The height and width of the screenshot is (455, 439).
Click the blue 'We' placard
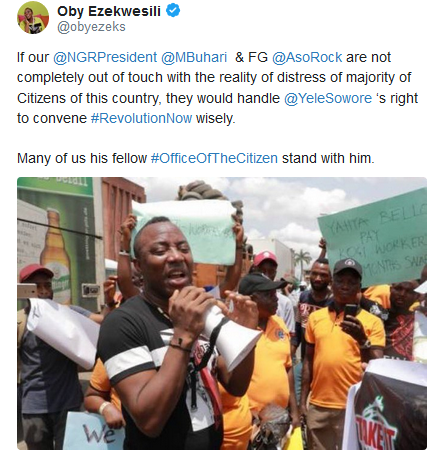point(95,431)
